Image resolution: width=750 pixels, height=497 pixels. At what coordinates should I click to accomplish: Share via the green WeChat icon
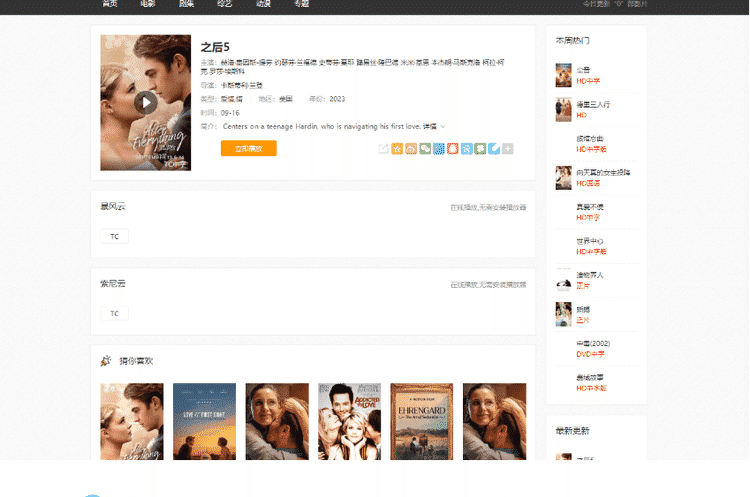coord(425,149)
